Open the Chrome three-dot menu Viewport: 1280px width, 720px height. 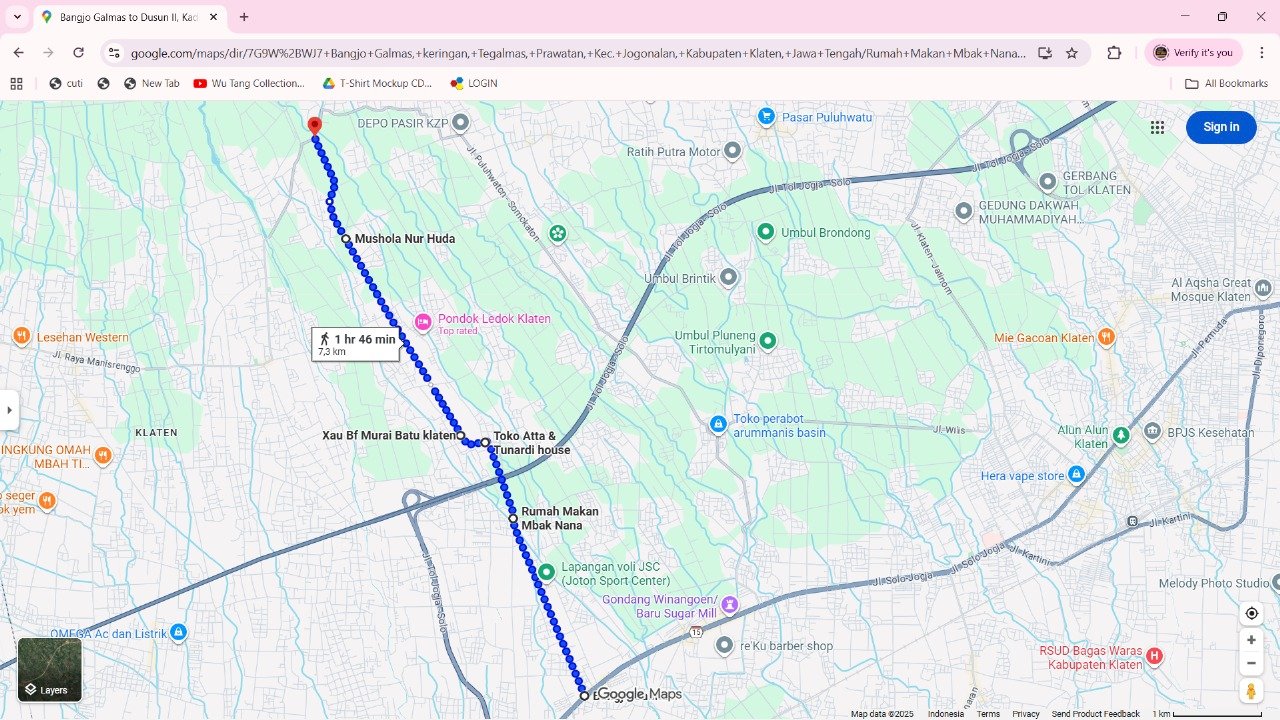[x=1260, y=53]
